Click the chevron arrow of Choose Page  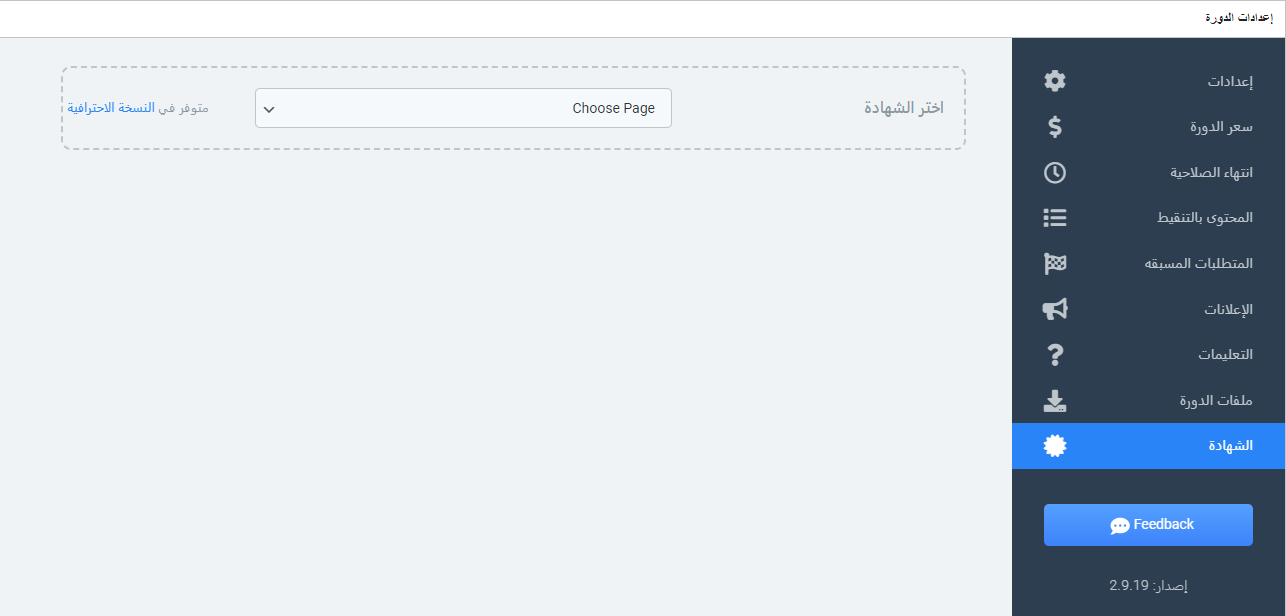269,109
